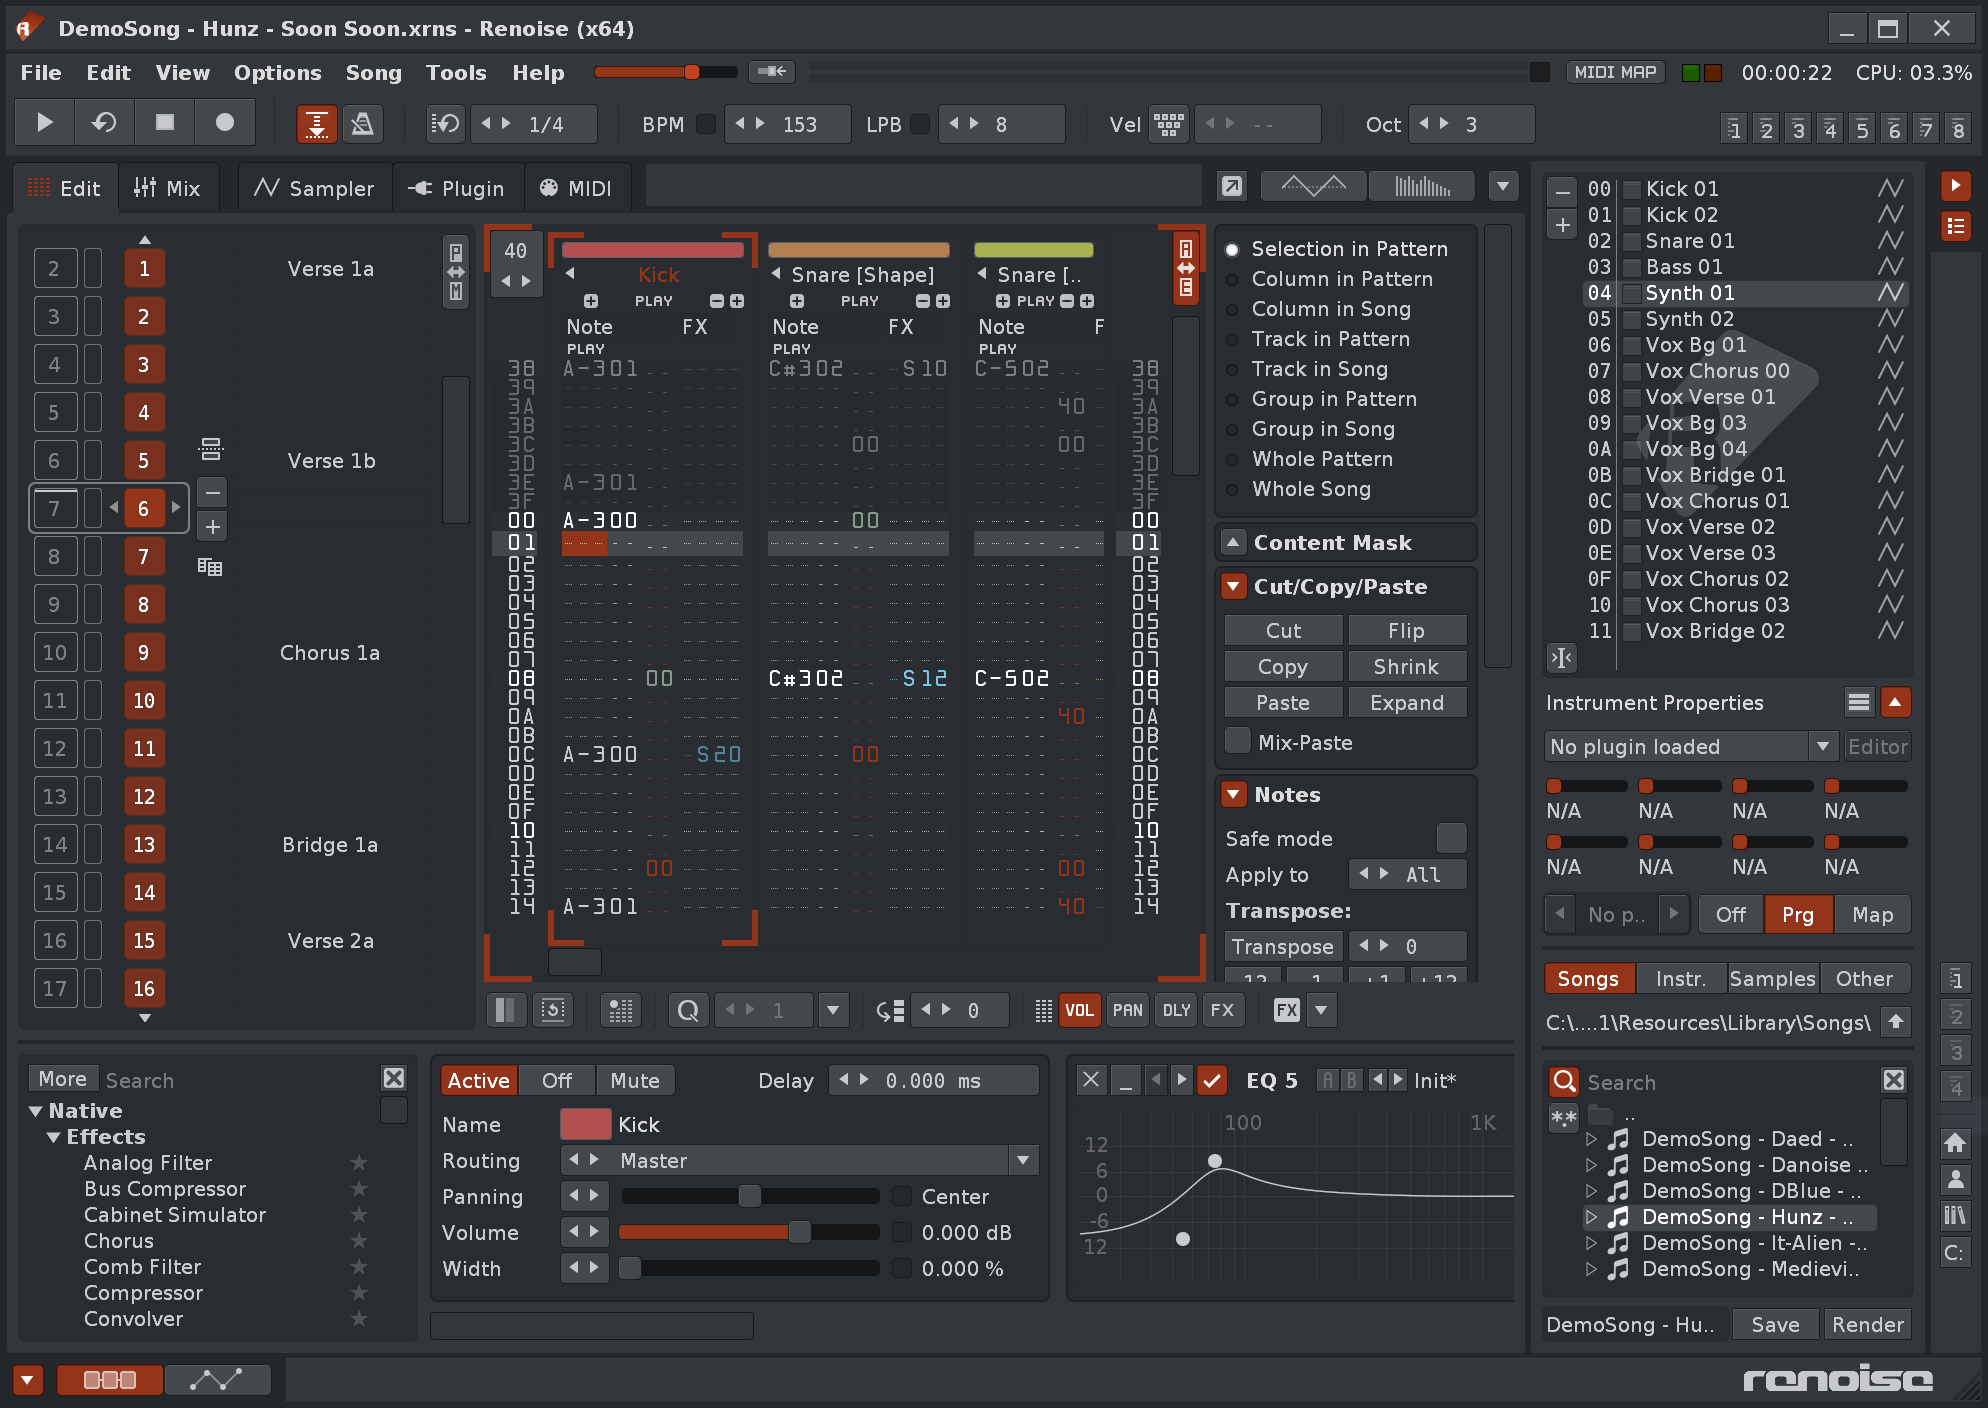Open the Song menu
The image size is (1988, 1408).
tap(374, 72)
